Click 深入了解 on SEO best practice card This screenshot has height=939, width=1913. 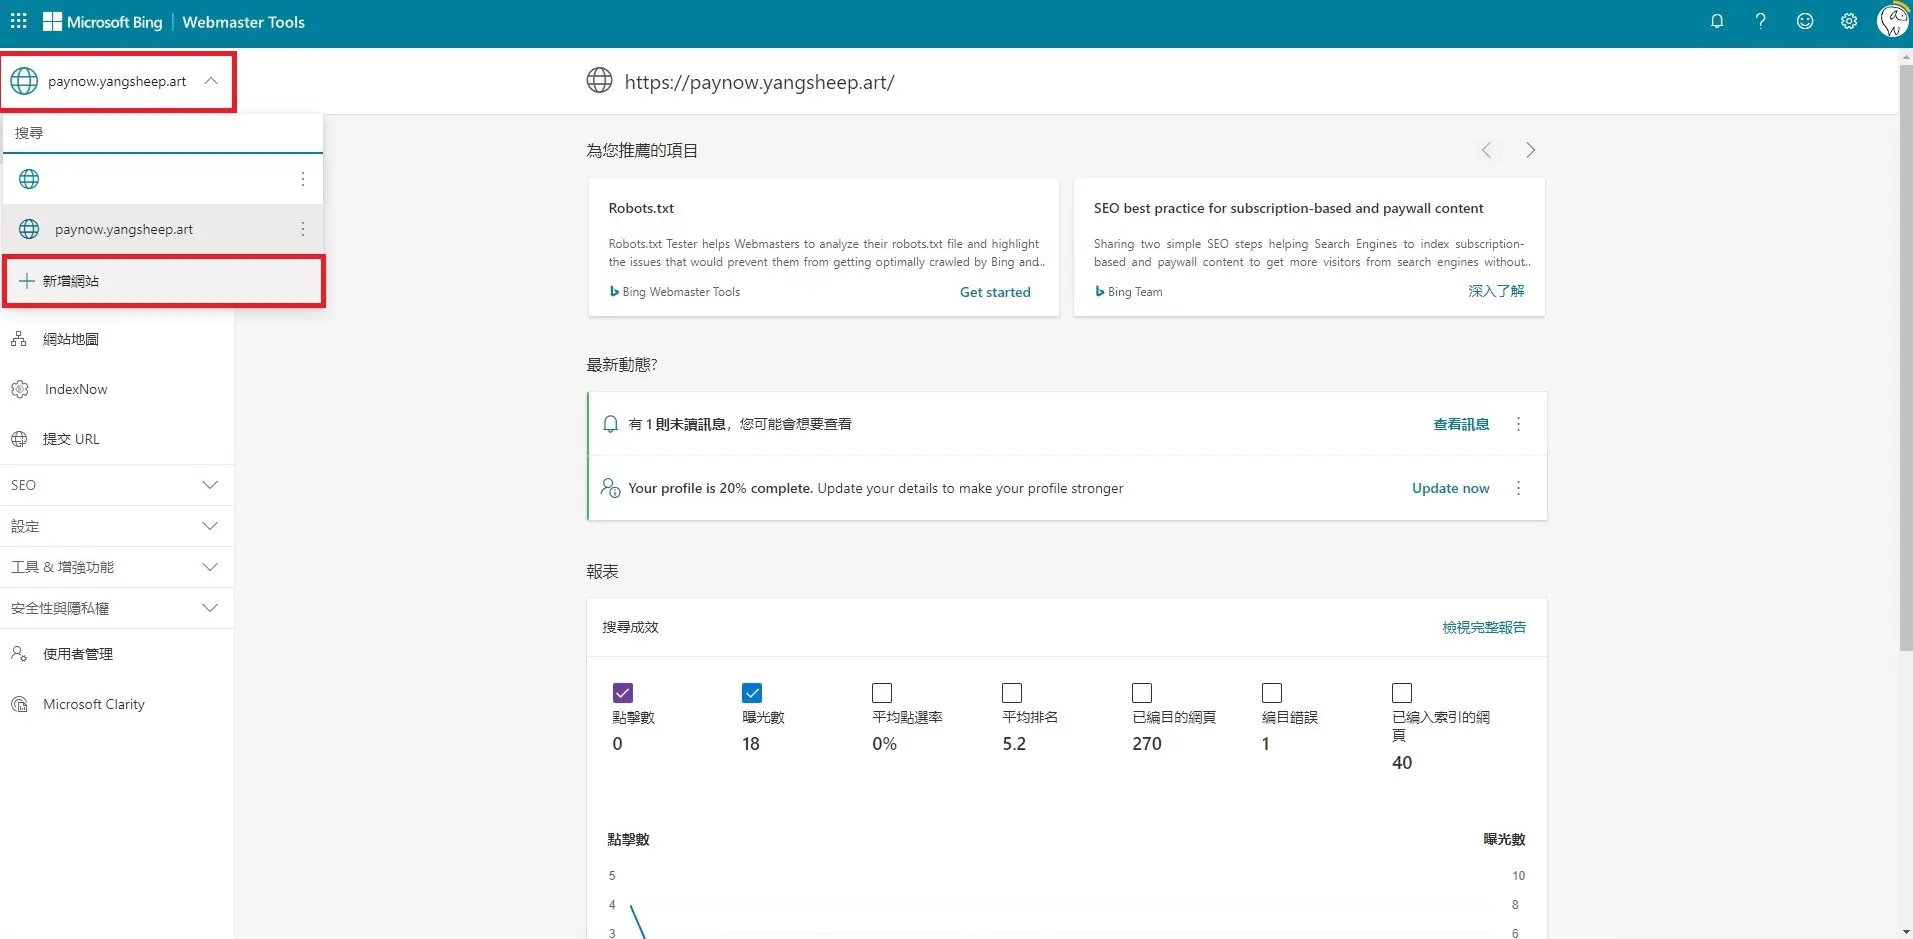pos(1496,291)
